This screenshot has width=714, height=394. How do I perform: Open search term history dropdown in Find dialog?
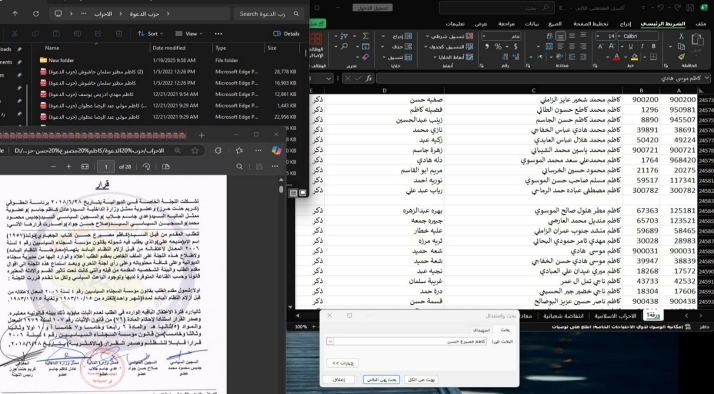[x=330, y=341]
